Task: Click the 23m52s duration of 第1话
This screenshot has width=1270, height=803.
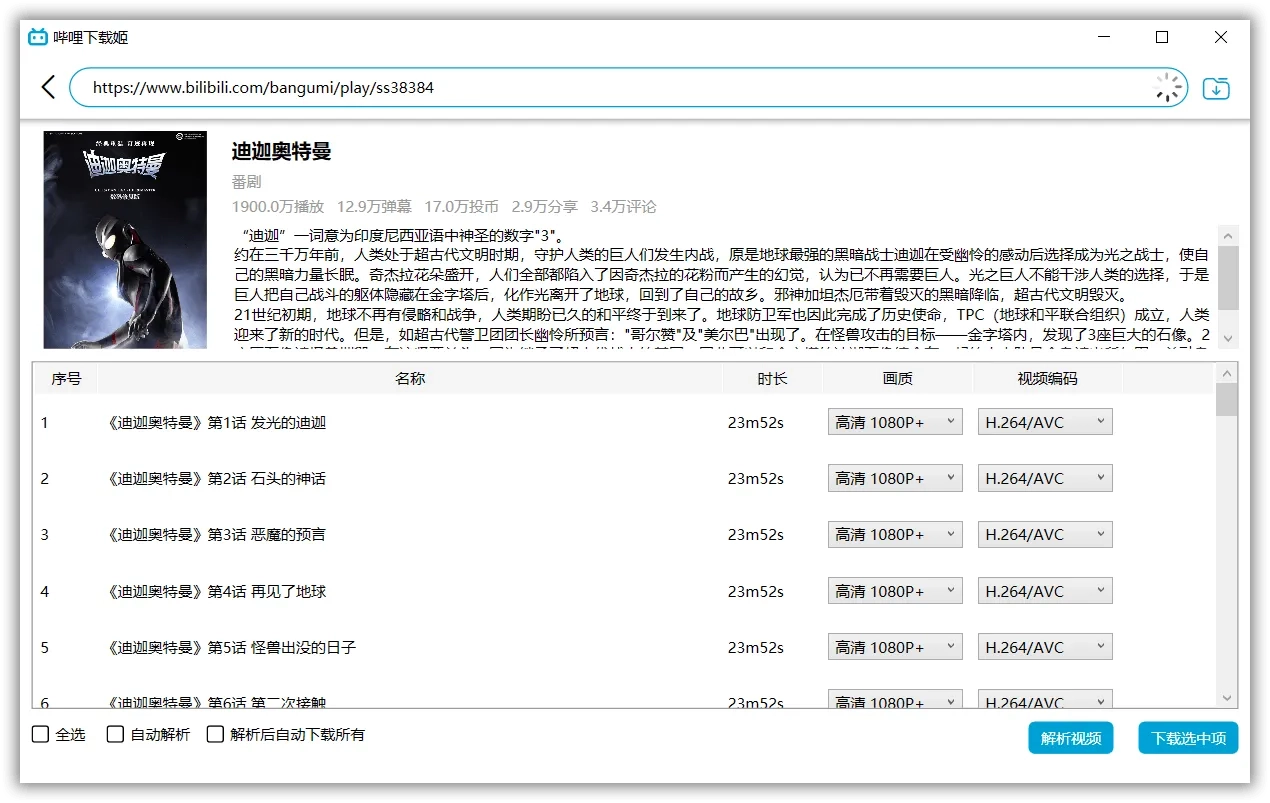Action: [x=756, y=422]
